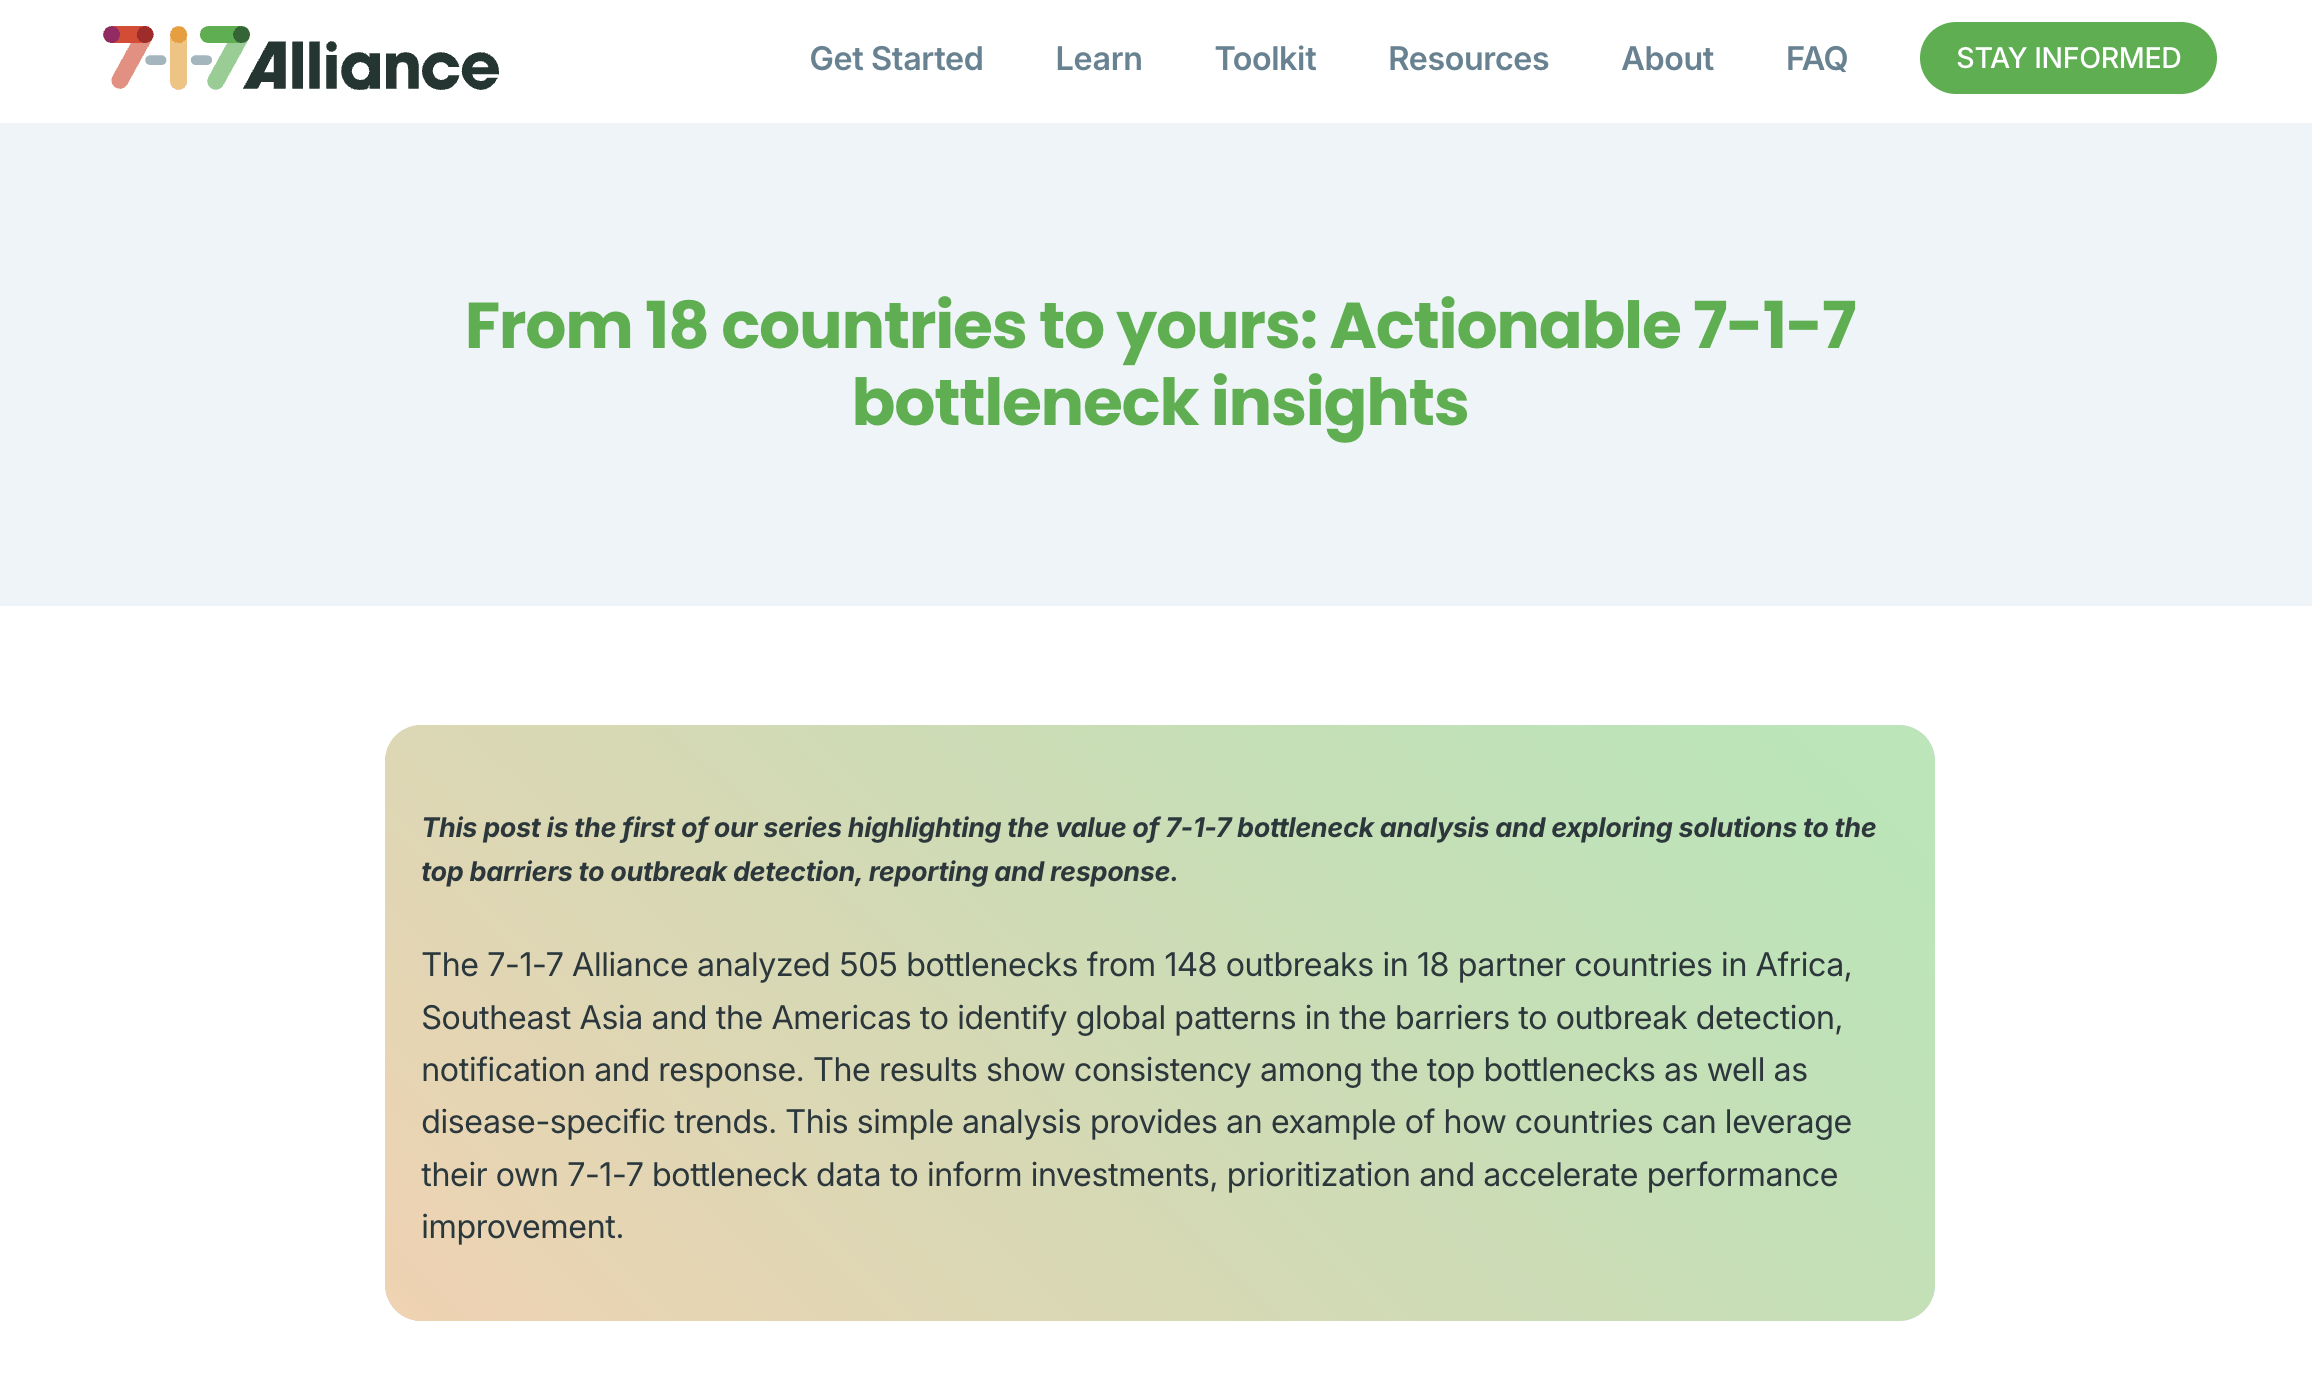Click the bold italic series intro sentence
The width and height of the screenshot is (2312, 1390).
pos(1148,849)
